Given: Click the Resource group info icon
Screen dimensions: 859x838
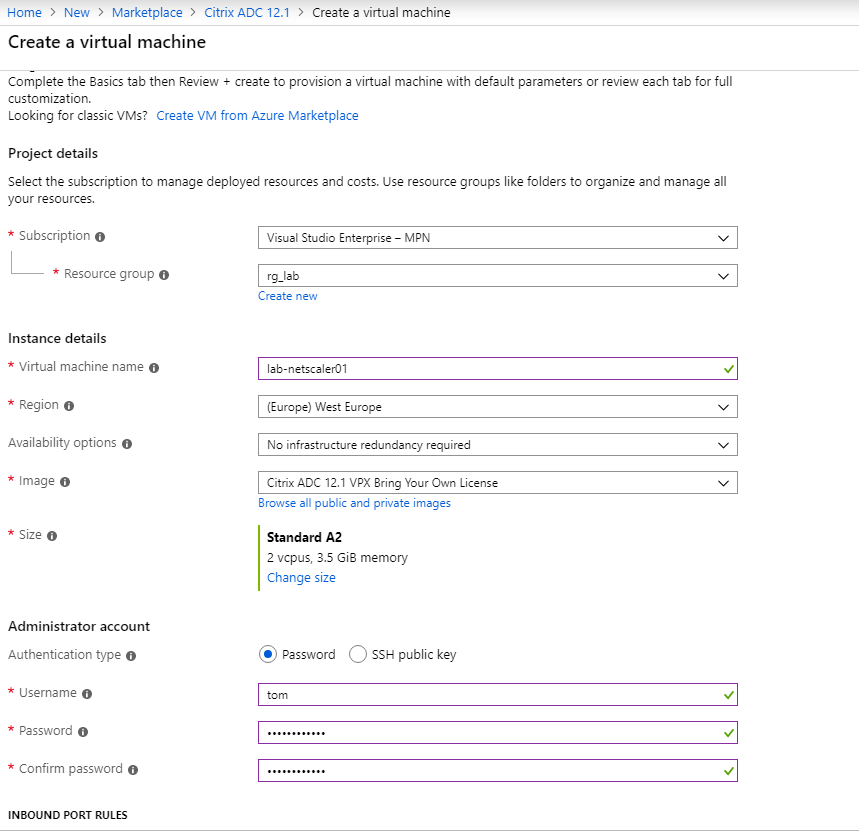Looking at the screenshot, I should (x=164, y=275).
